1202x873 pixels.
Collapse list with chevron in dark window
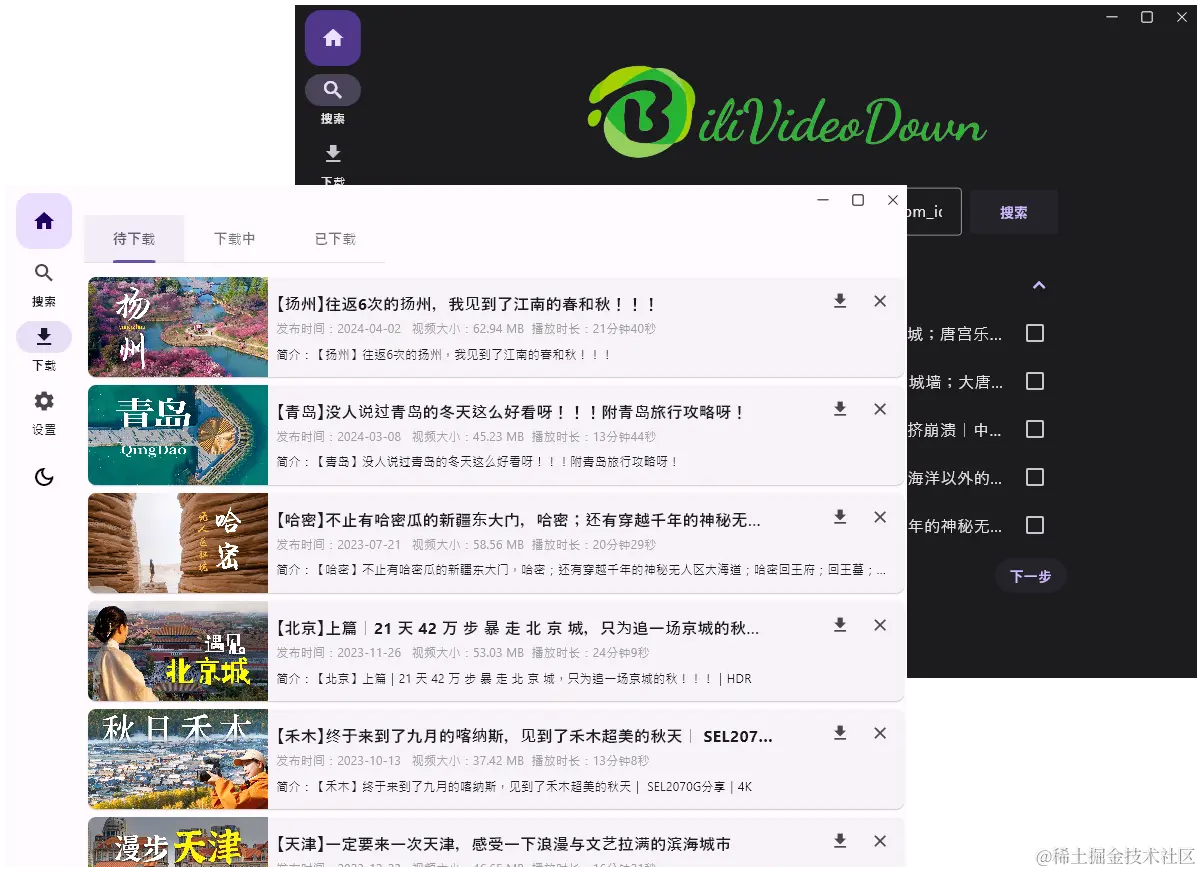point(1039,285)
